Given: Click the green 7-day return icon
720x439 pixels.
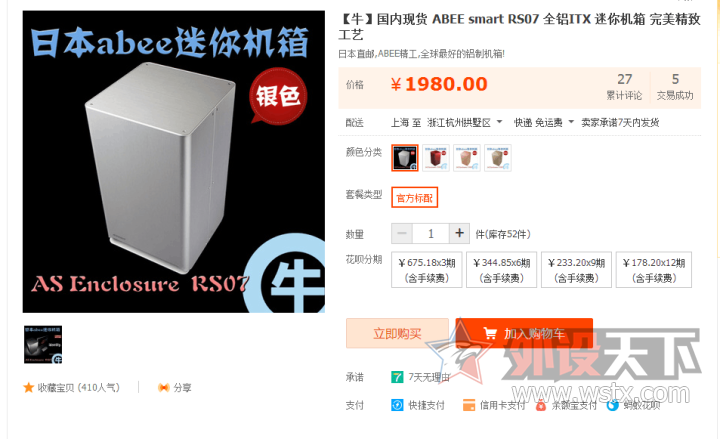Looking at the screenshot, I should point(397,377).
